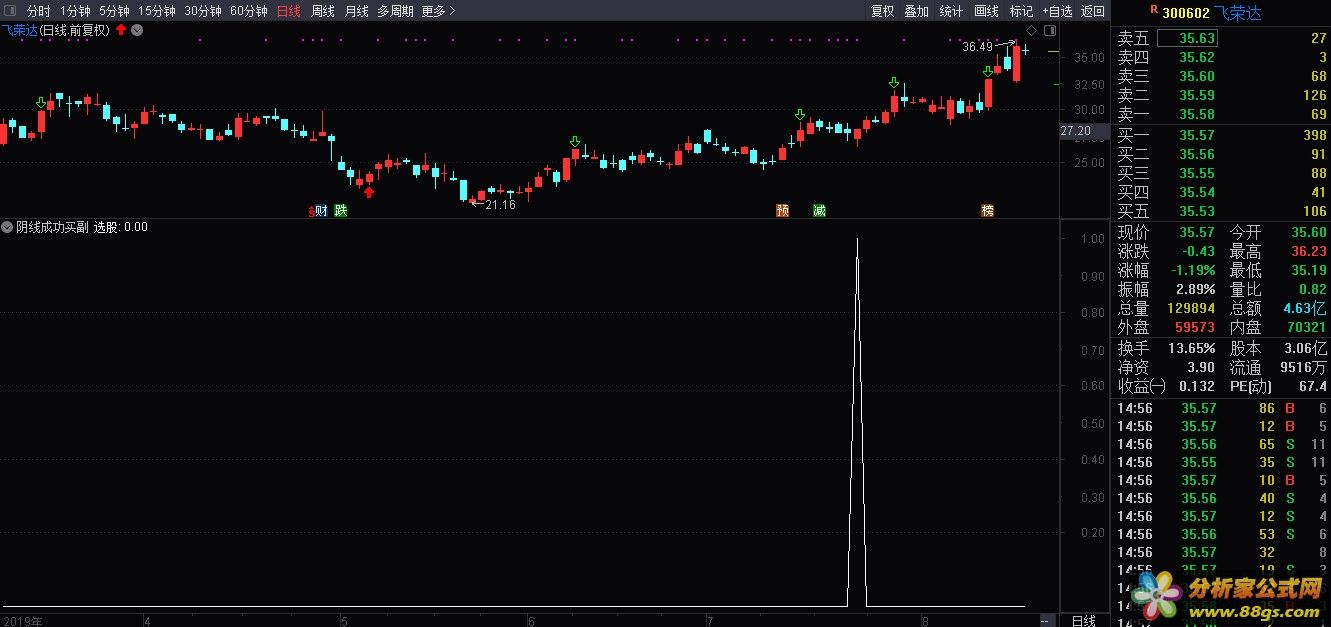
Task: Select the 5分钟 period tab
Action: [114, 11]
